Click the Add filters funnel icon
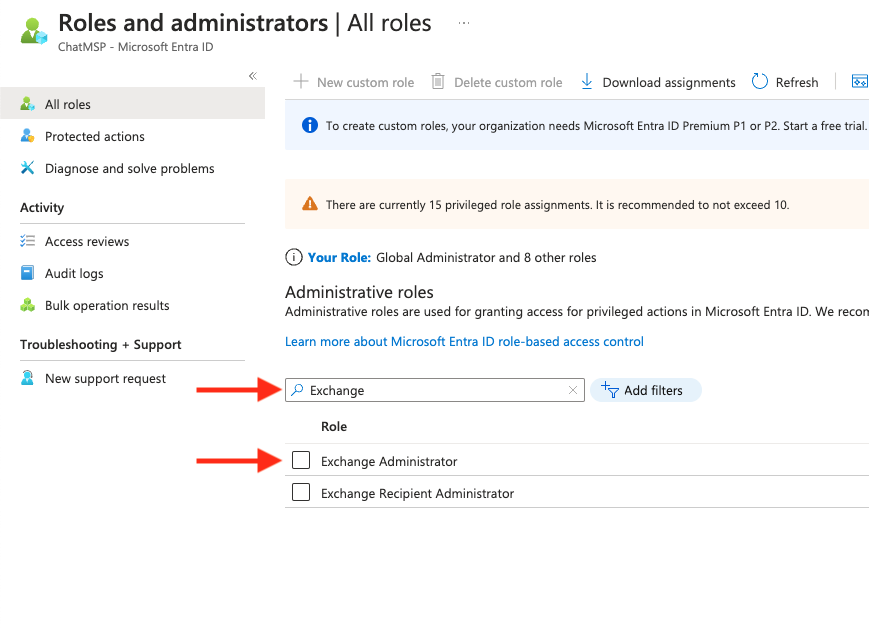Screen dimensions: 869x628 (610, 390)
